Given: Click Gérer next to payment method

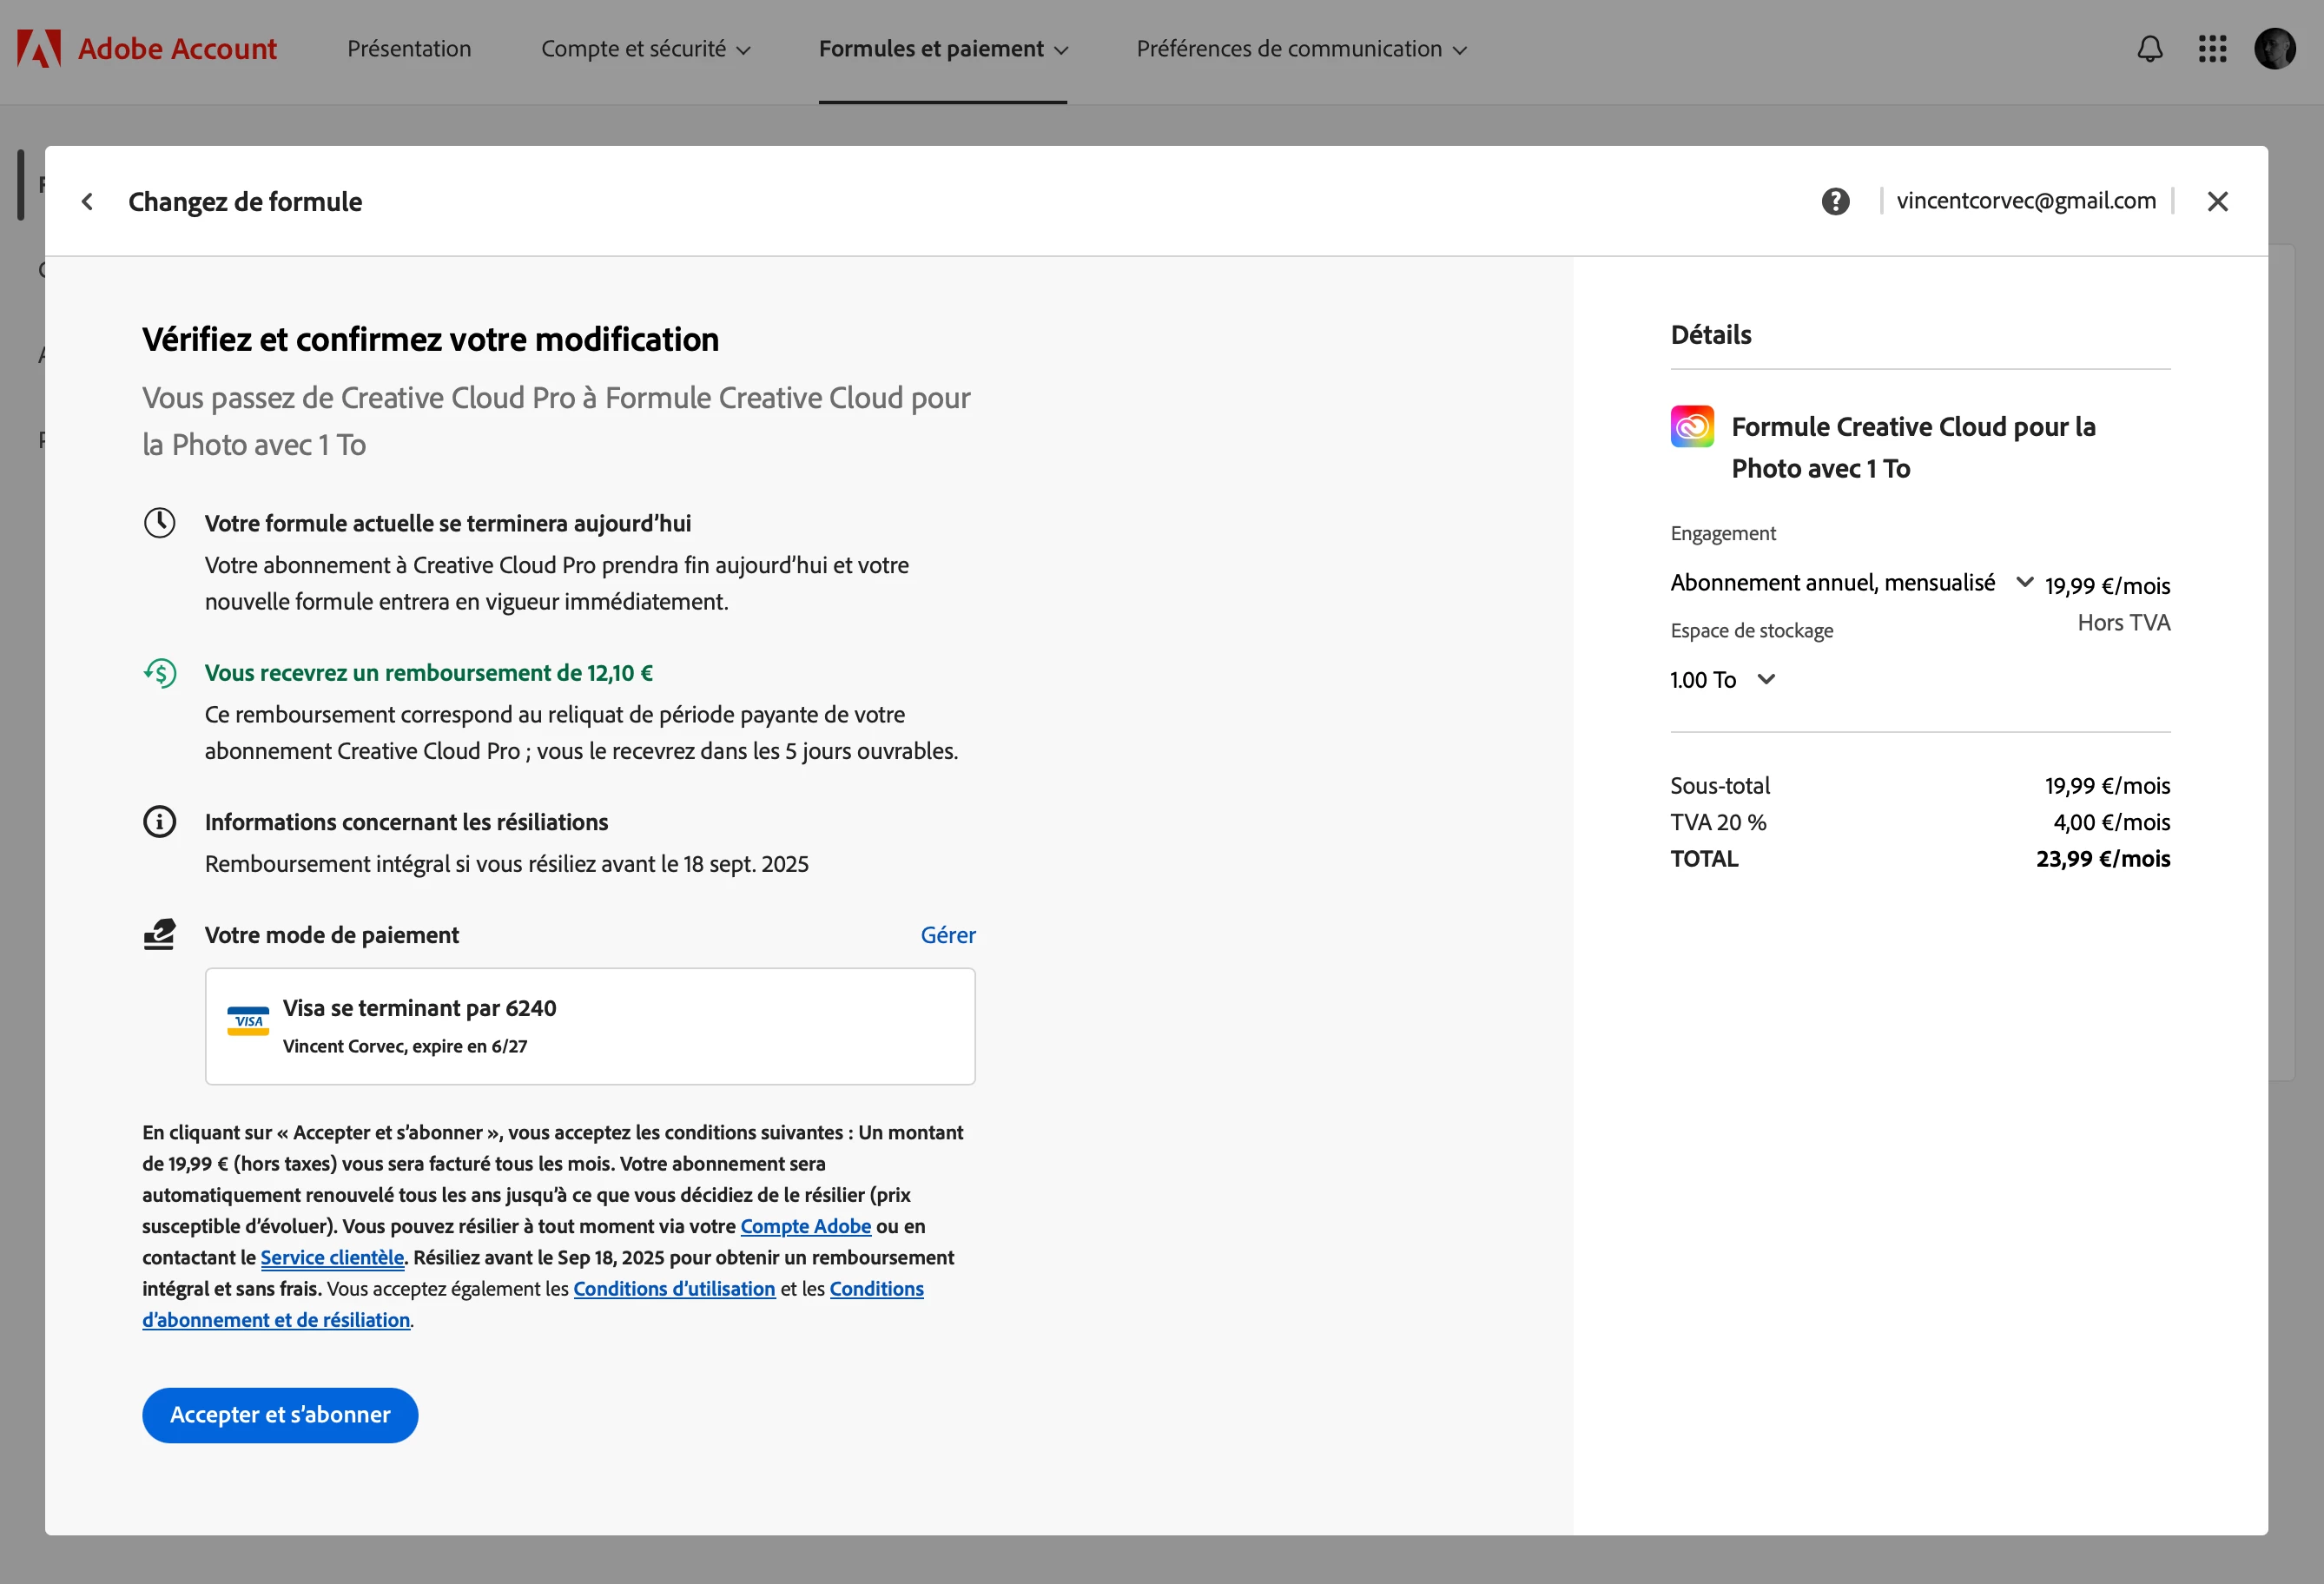Looking at the screenshot, I should (x=947, y=935).
